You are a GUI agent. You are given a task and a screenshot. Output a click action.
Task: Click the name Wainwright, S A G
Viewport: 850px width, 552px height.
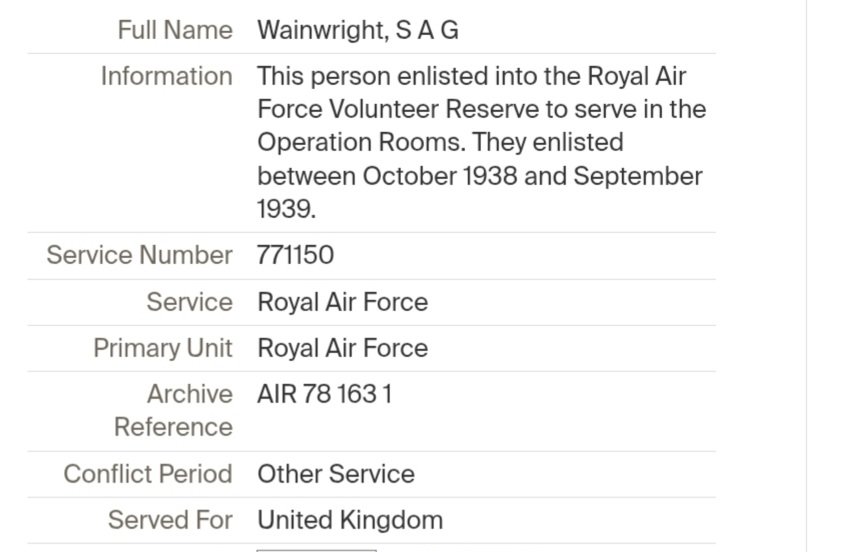(357, 30)
